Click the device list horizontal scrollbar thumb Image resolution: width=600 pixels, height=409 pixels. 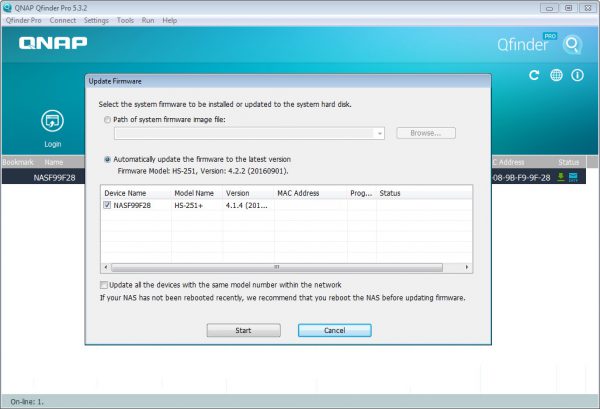(x=277, y=267)
